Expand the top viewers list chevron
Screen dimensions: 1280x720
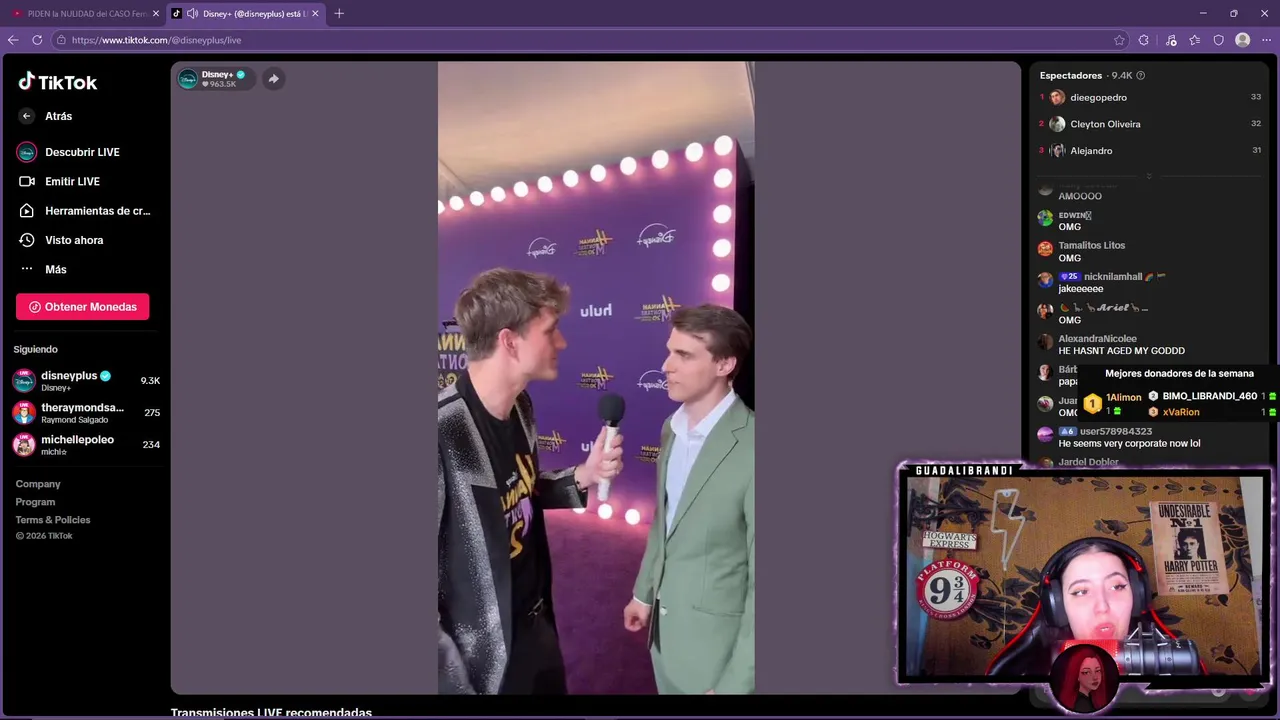[x=1148, y=176]
